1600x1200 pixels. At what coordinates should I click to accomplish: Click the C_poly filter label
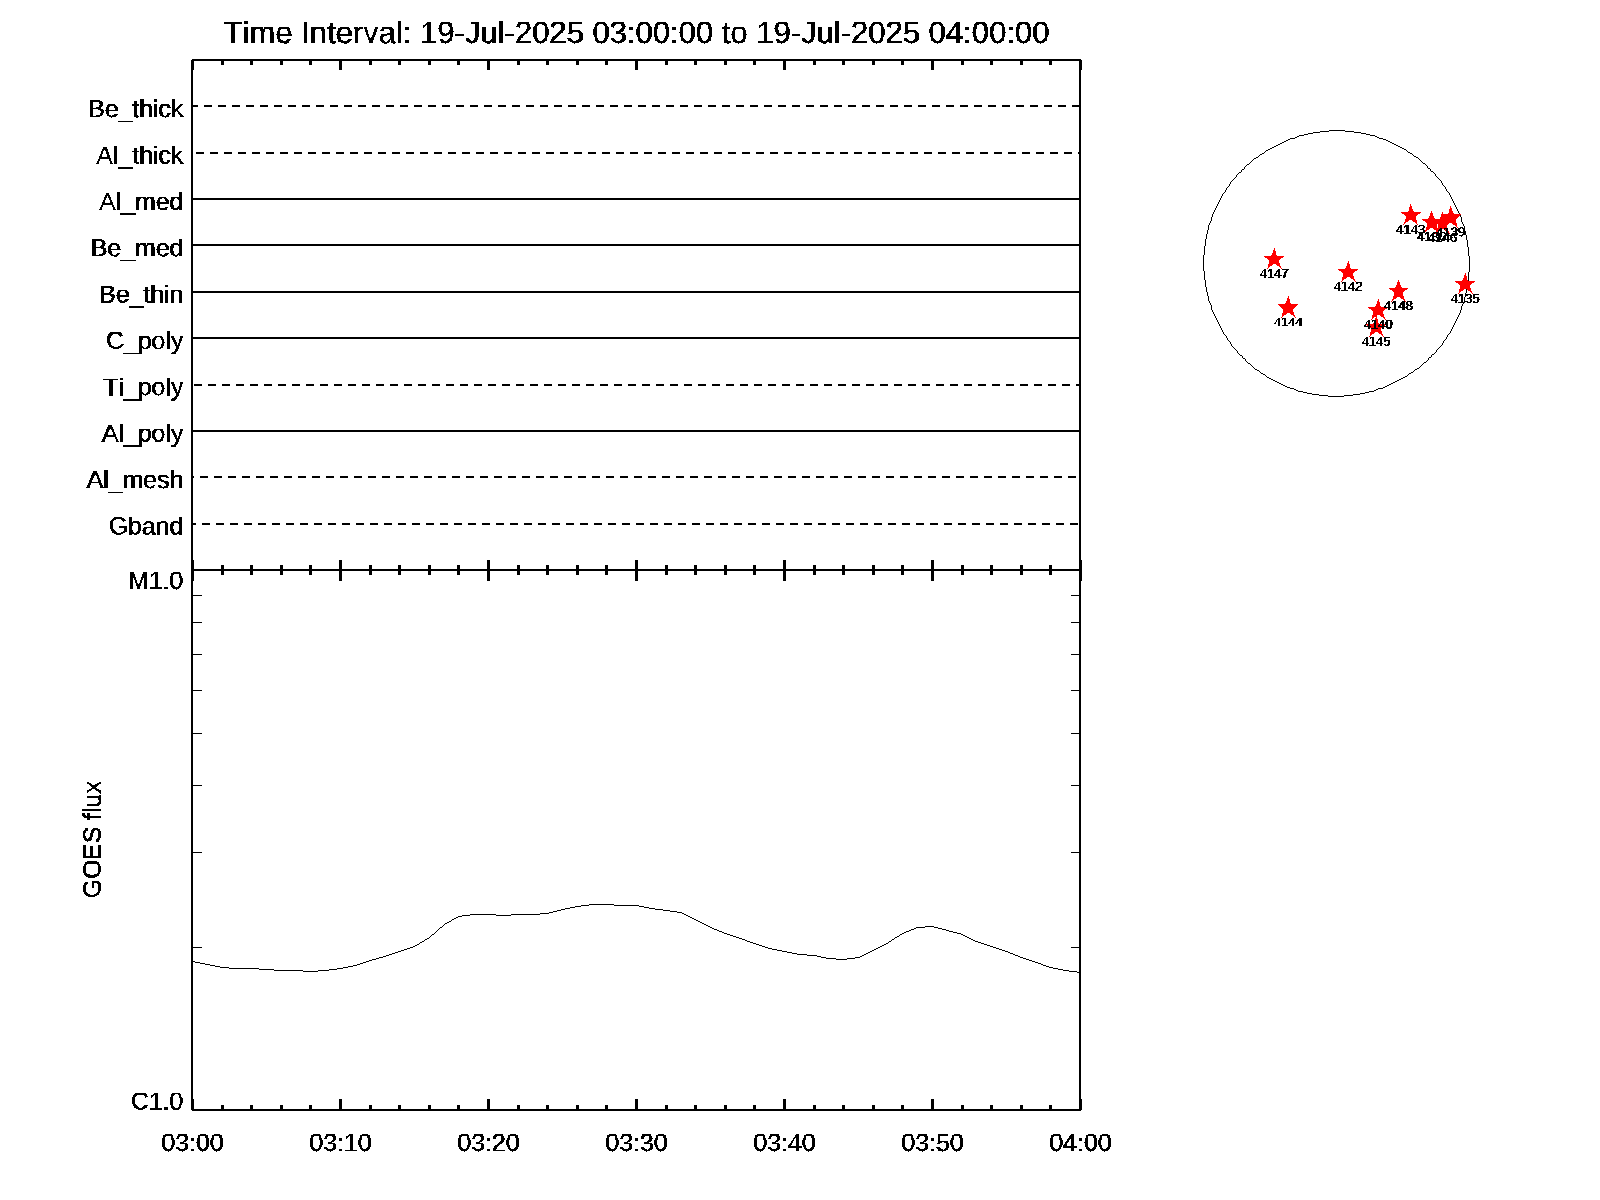pos(145,341)
